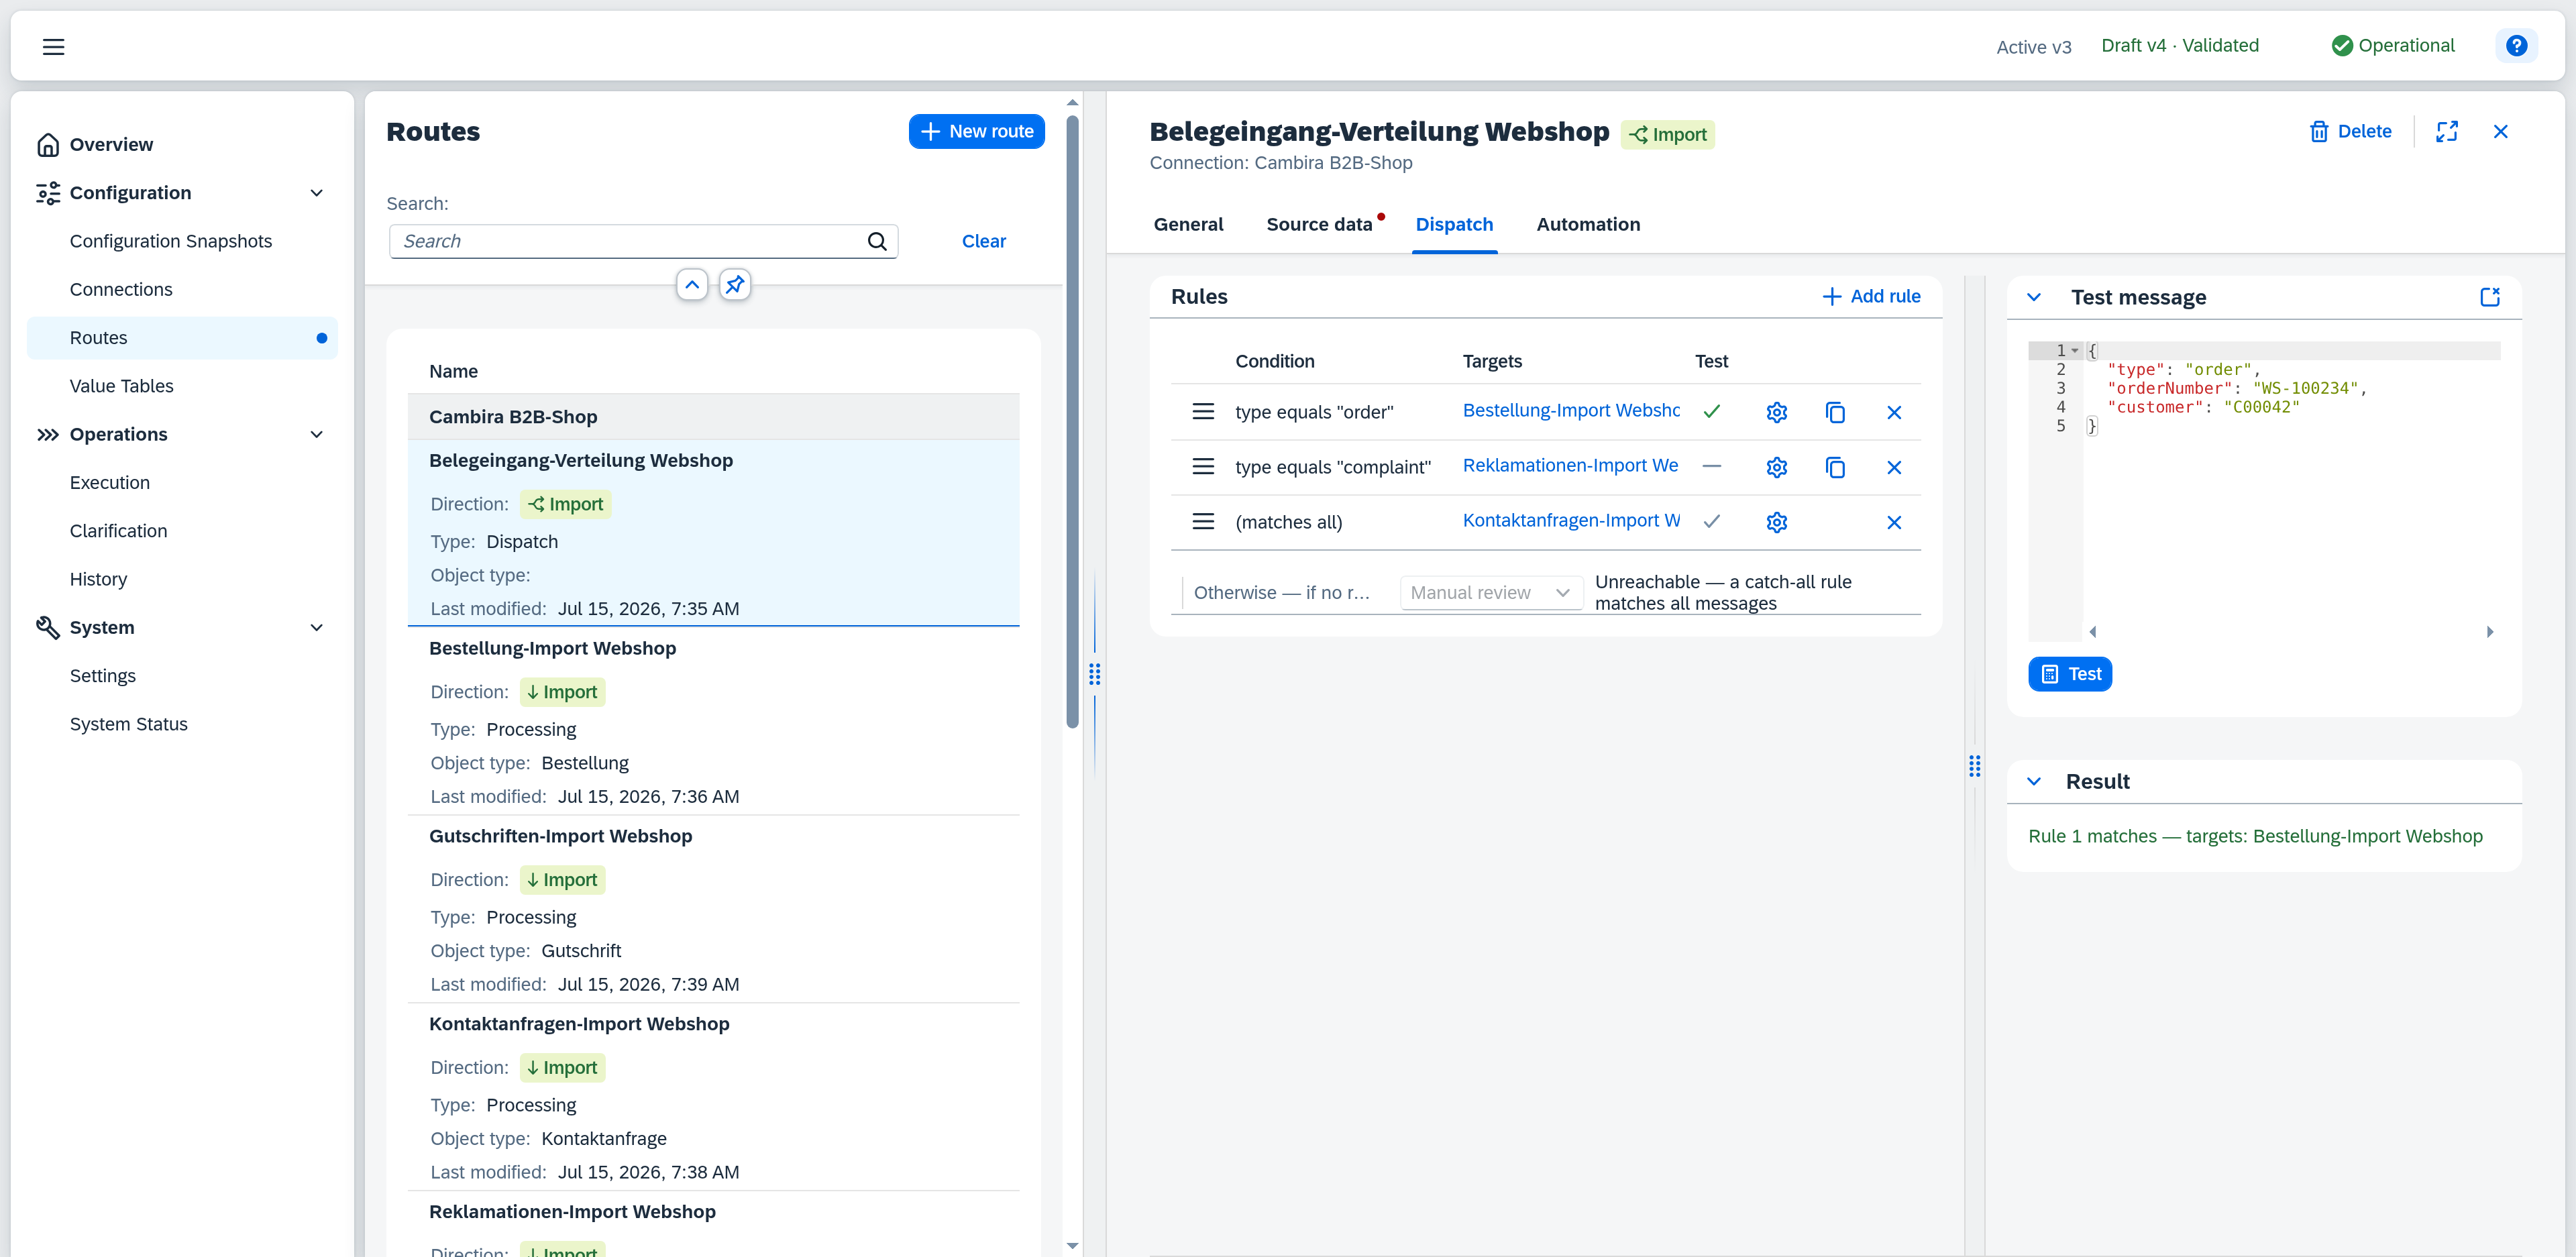This screenshot has height=1257, width=2576.
Task: Collapse the Operations menu section
Action: [317, 435]
